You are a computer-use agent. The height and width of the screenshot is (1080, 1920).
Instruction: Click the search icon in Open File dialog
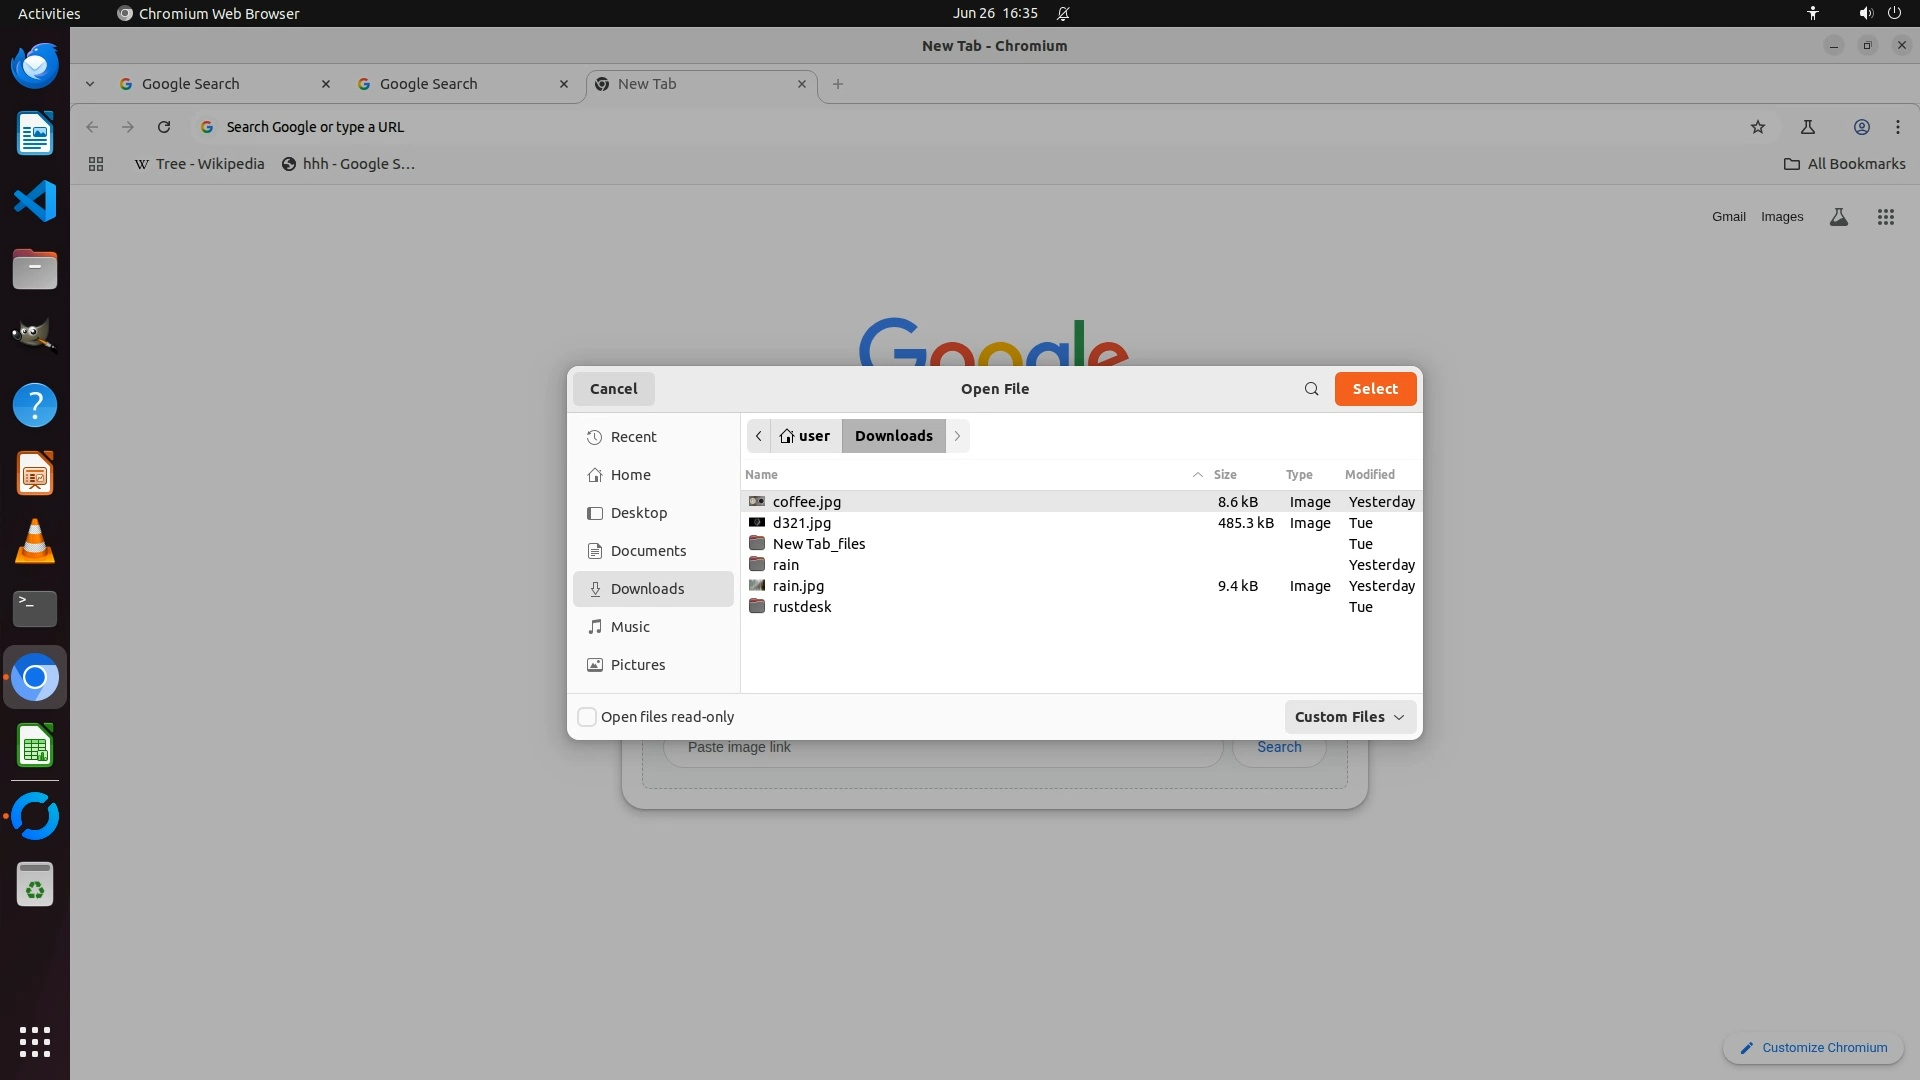point(1311,389)
